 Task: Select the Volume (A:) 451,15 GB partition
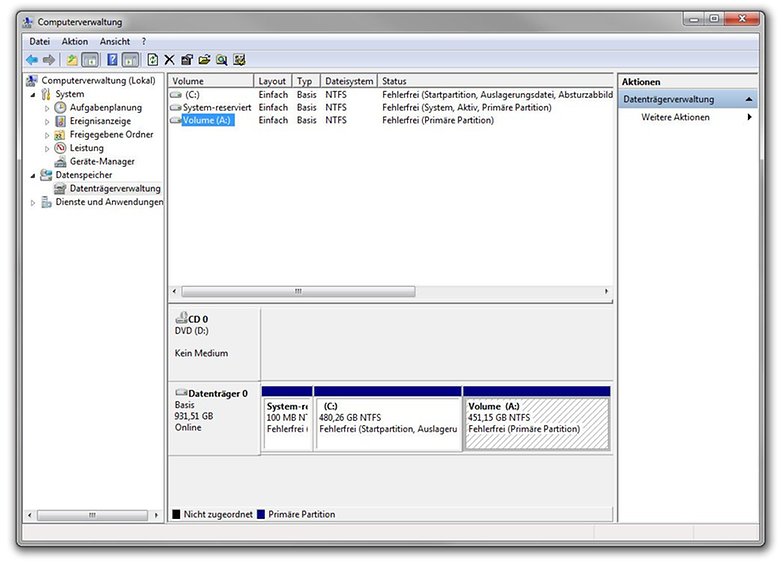point(537,418)
